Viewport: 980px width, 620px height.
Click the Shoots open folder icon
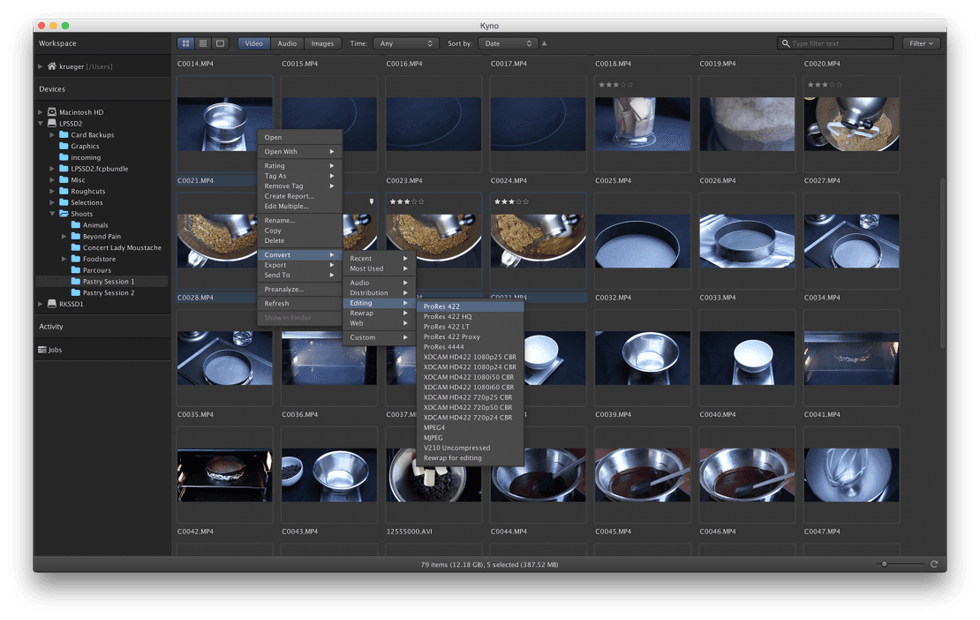(64, 213)
